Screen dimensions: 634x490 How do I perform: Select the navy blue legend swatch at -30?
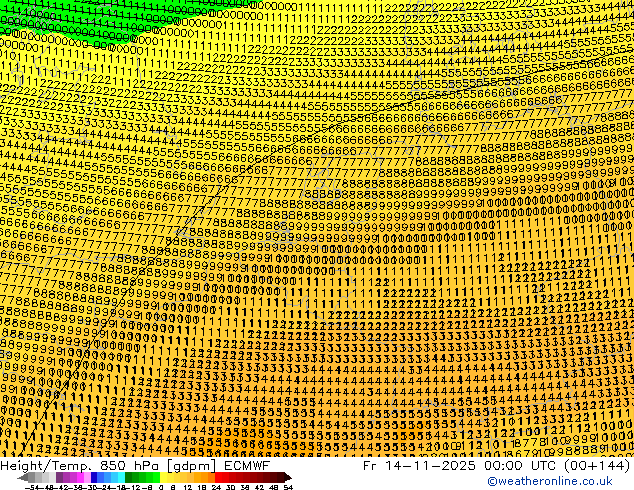[x=94, y=477]
